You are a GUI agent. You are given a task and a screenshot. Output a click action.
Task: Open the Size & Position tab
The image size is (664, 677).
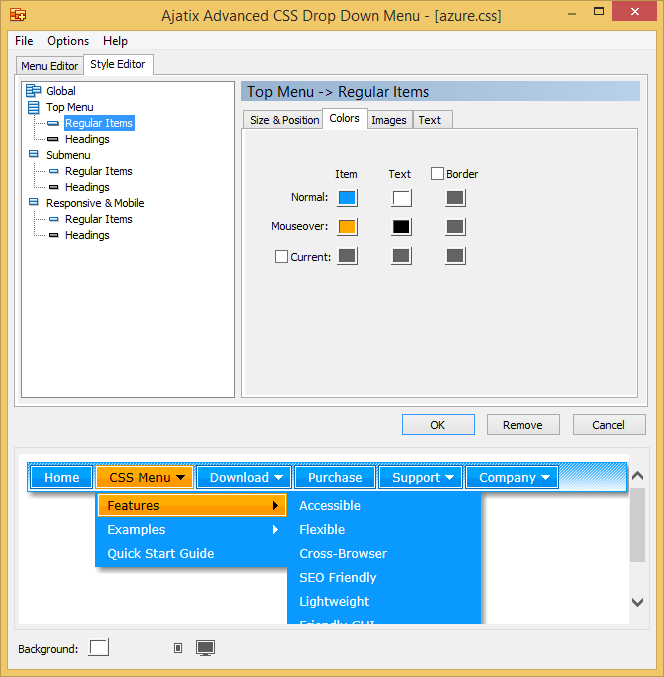pyautogui.click(x=284, y=120)
